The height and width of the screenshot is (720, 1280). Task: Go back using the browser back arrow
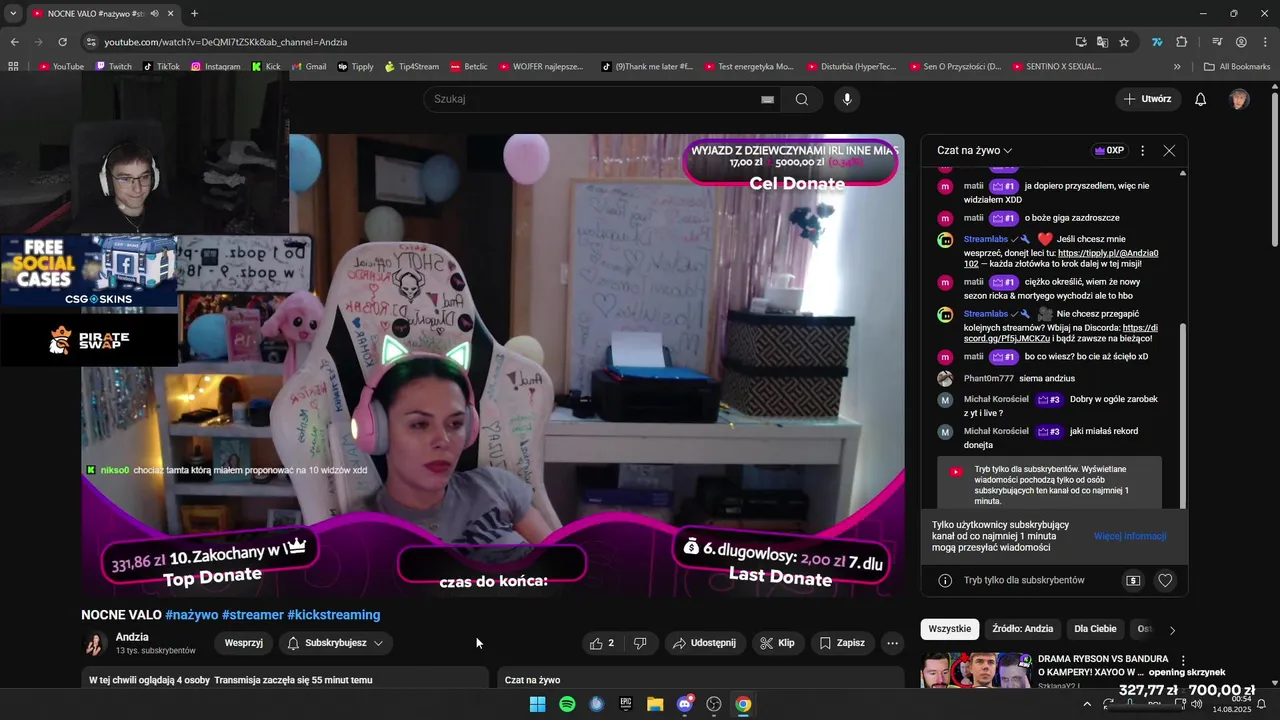click(x=14, y=42)
